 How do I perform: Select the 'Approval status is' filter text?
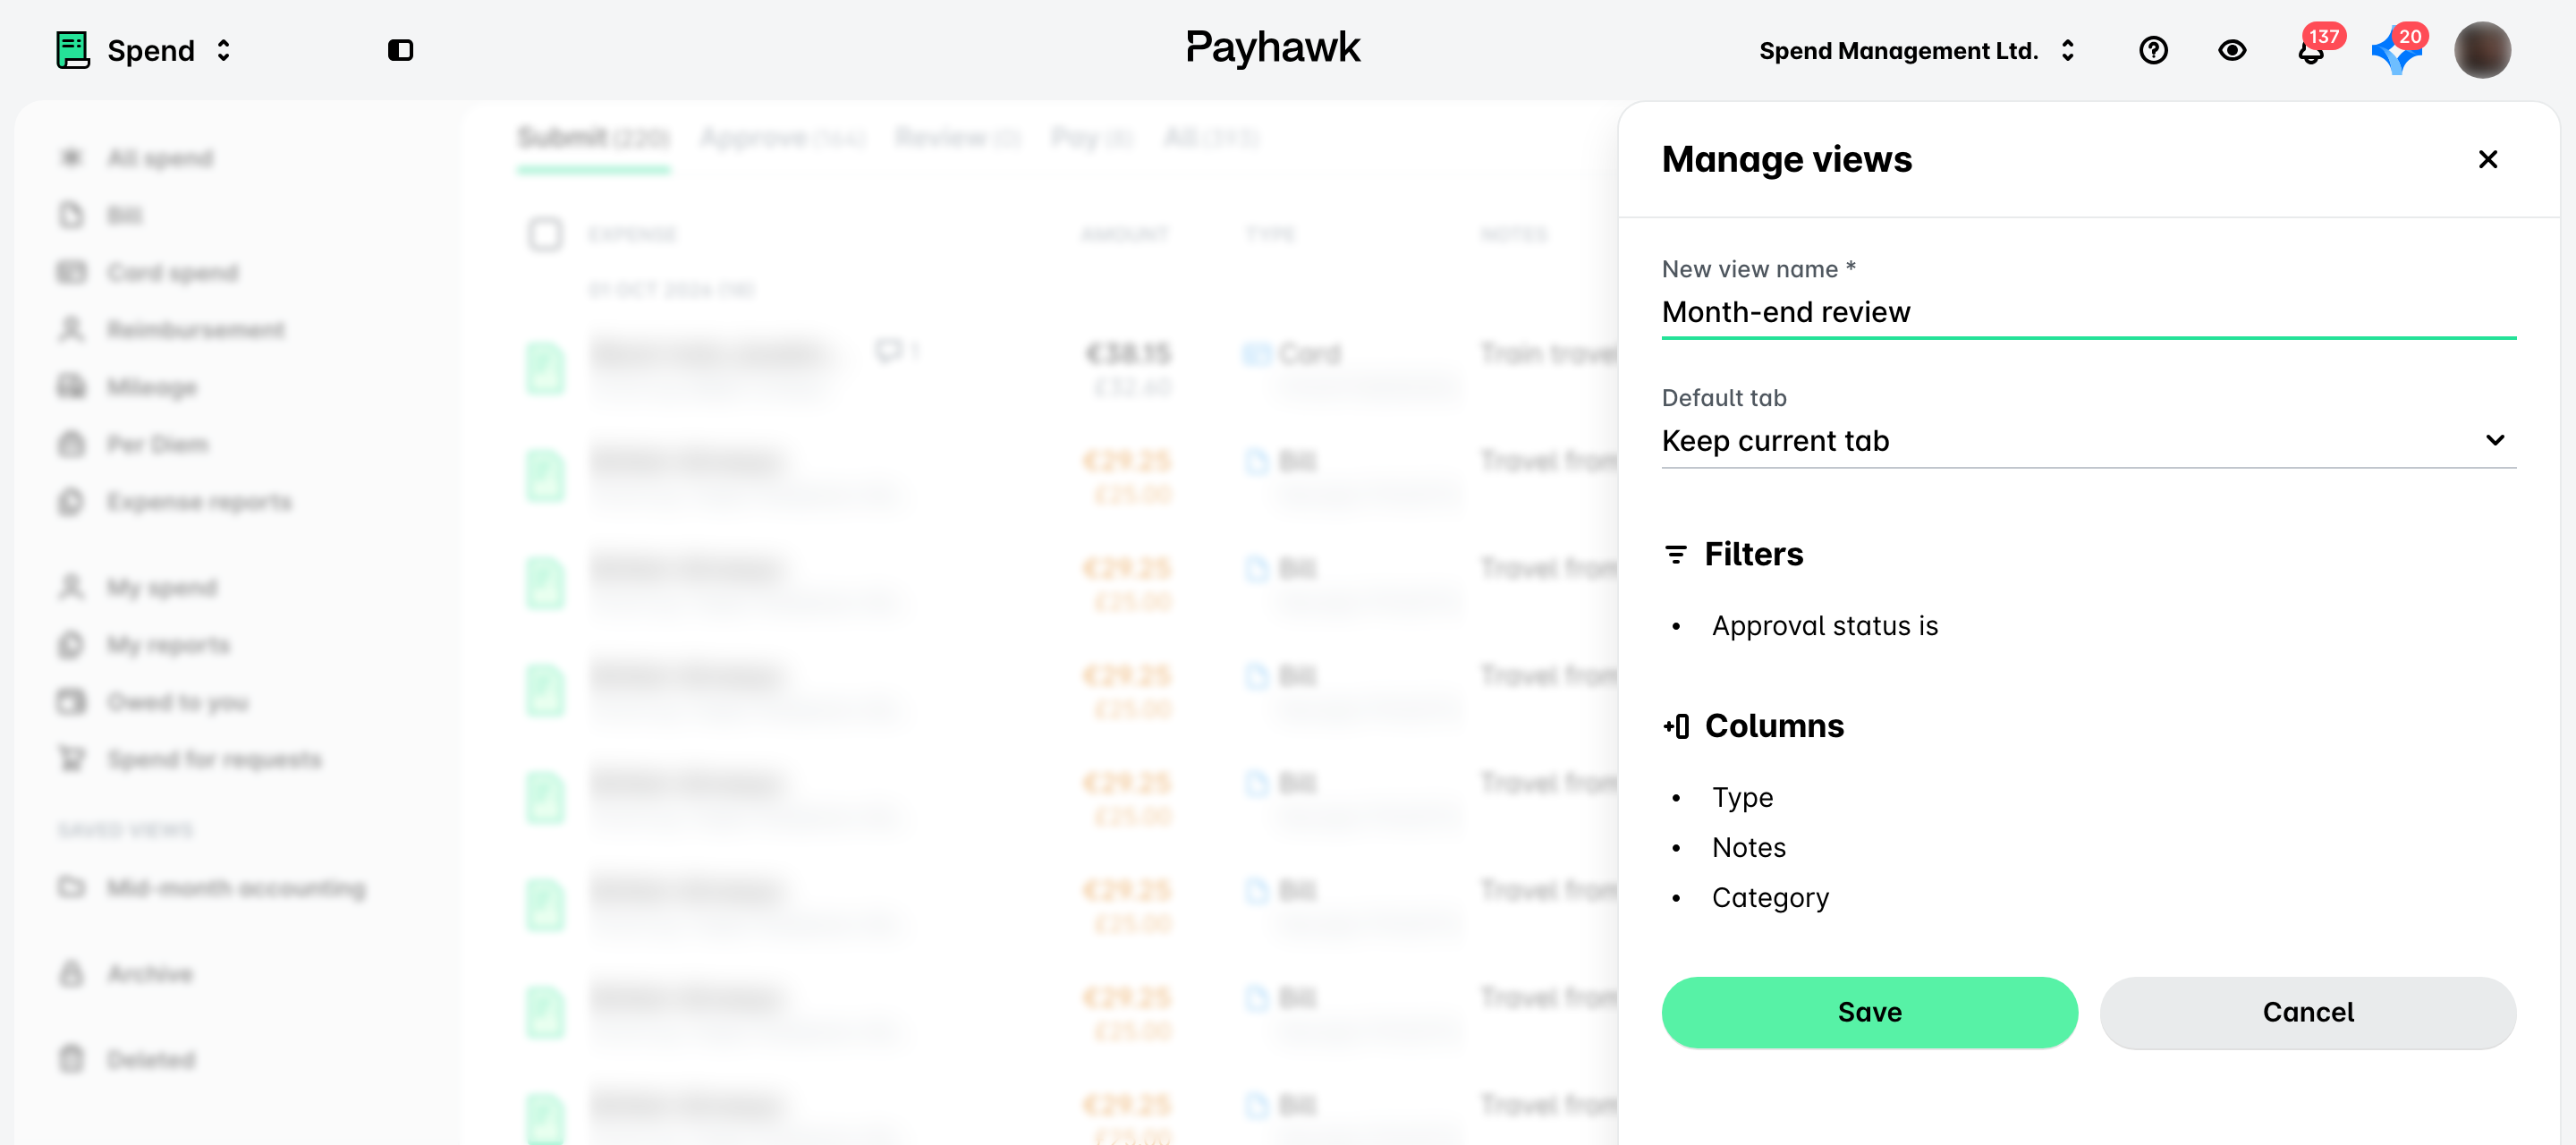coord(1824,626)
